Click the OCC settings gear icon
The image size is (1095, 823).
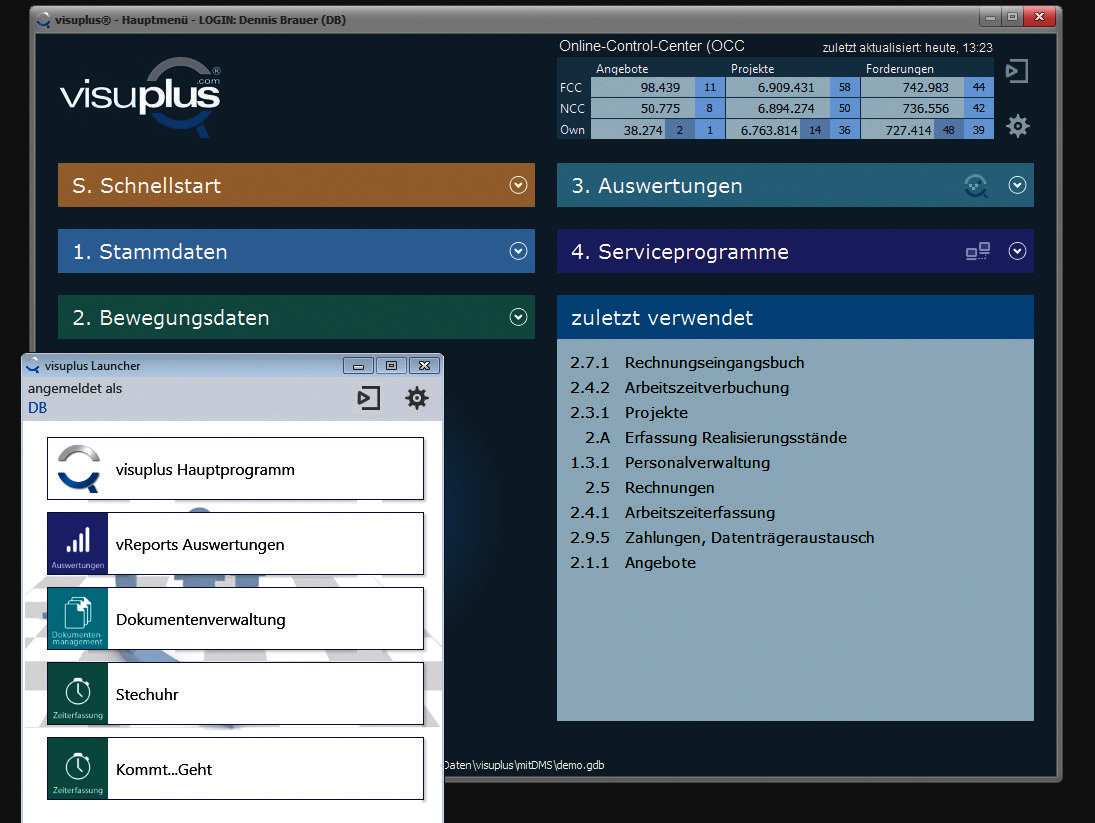pyautogui.click(x=1017, y=126)
